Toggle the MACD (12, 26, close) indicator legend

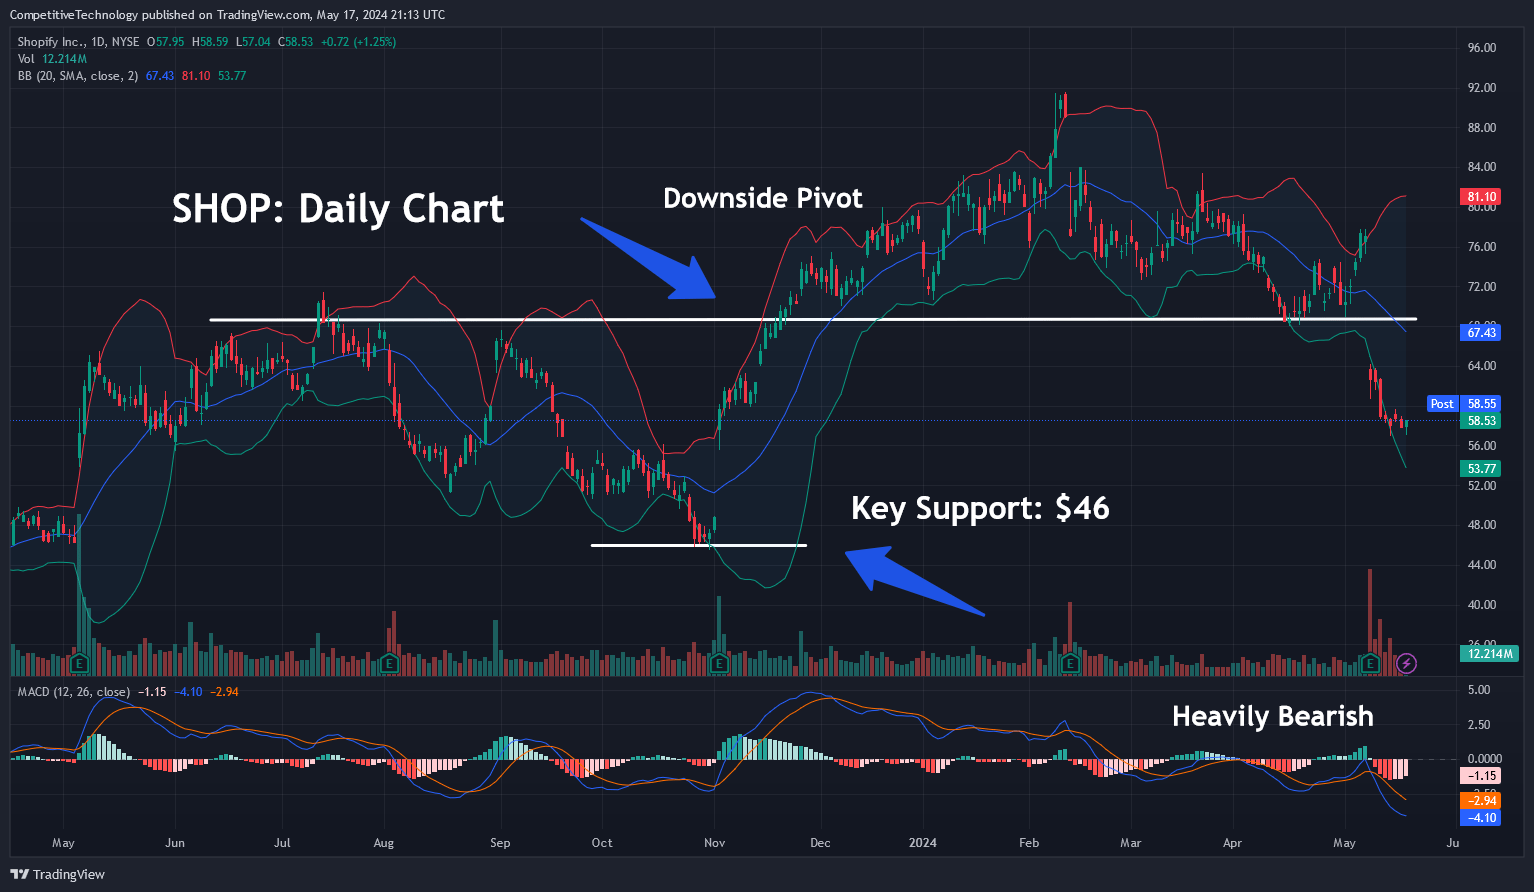pos(73,691)
